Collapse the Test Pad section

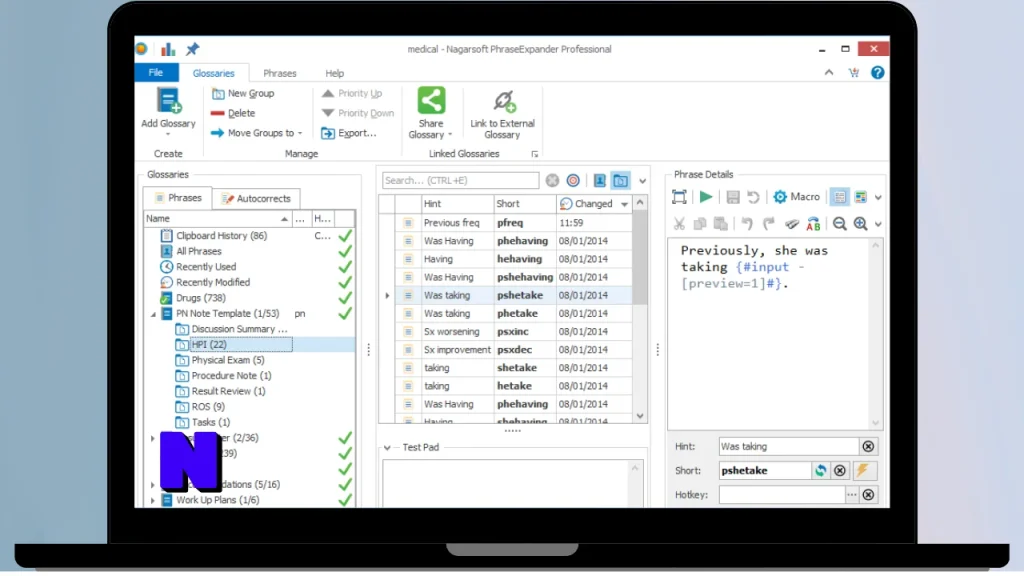coord(387,448)
